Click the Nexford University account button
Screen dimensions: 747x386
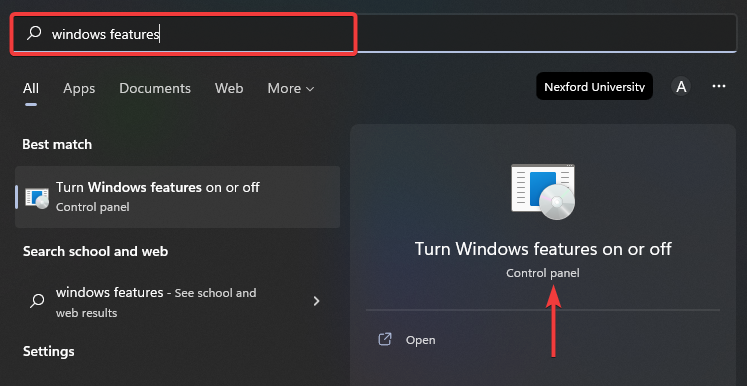point(595,86)
